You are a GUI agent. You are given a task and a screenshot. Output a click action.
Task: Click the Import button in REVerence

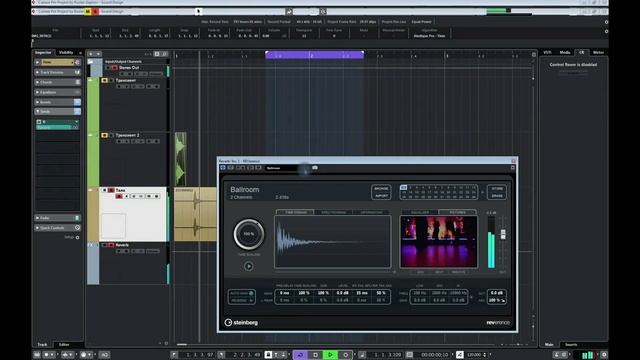point(381,196)
